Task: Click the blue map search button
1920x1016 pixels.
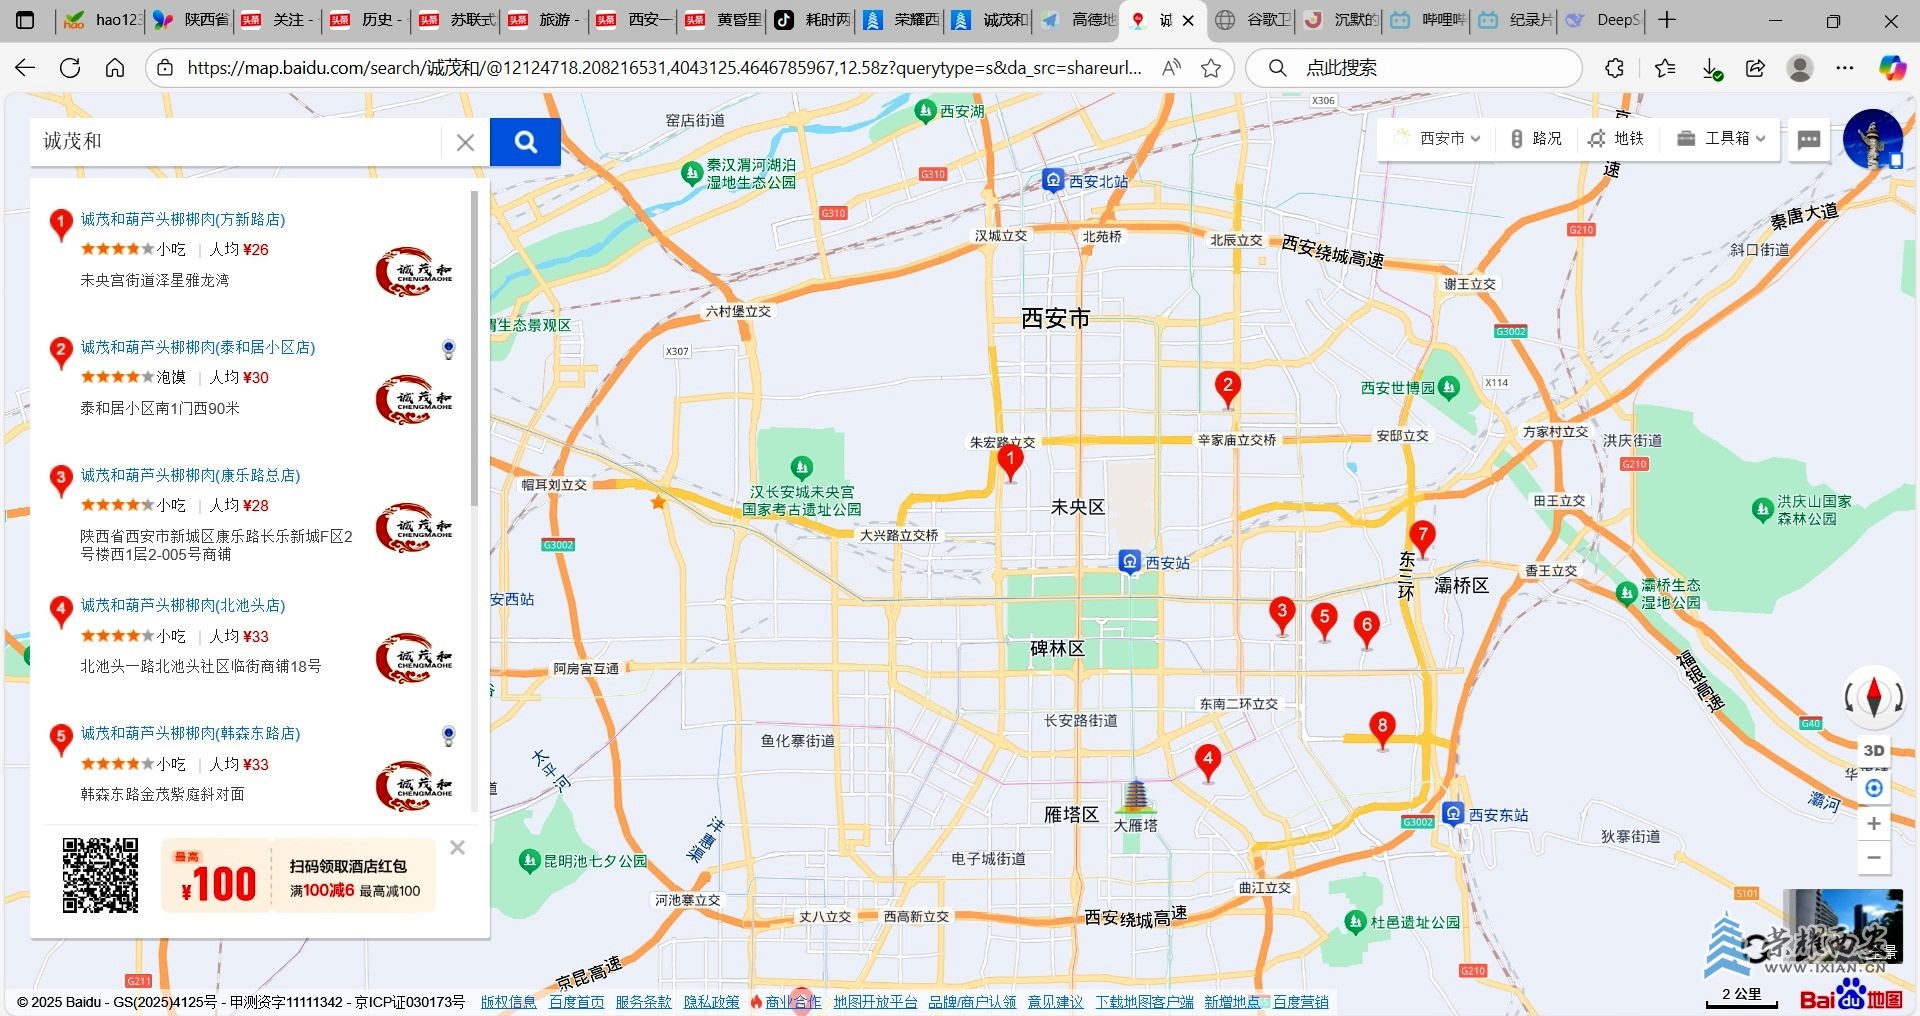Action: click(x=525, y=142)
